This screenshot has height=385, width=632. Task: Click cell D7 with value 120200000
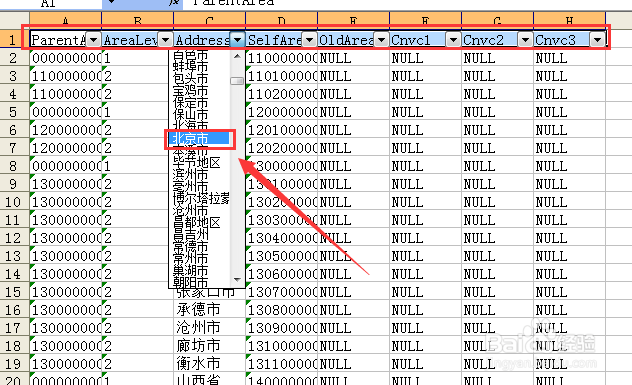[282, 148]
